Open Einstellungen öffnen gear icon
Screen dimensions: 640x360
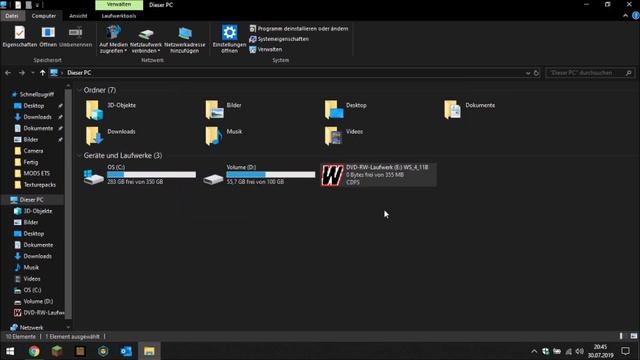(x=229, y=32)
